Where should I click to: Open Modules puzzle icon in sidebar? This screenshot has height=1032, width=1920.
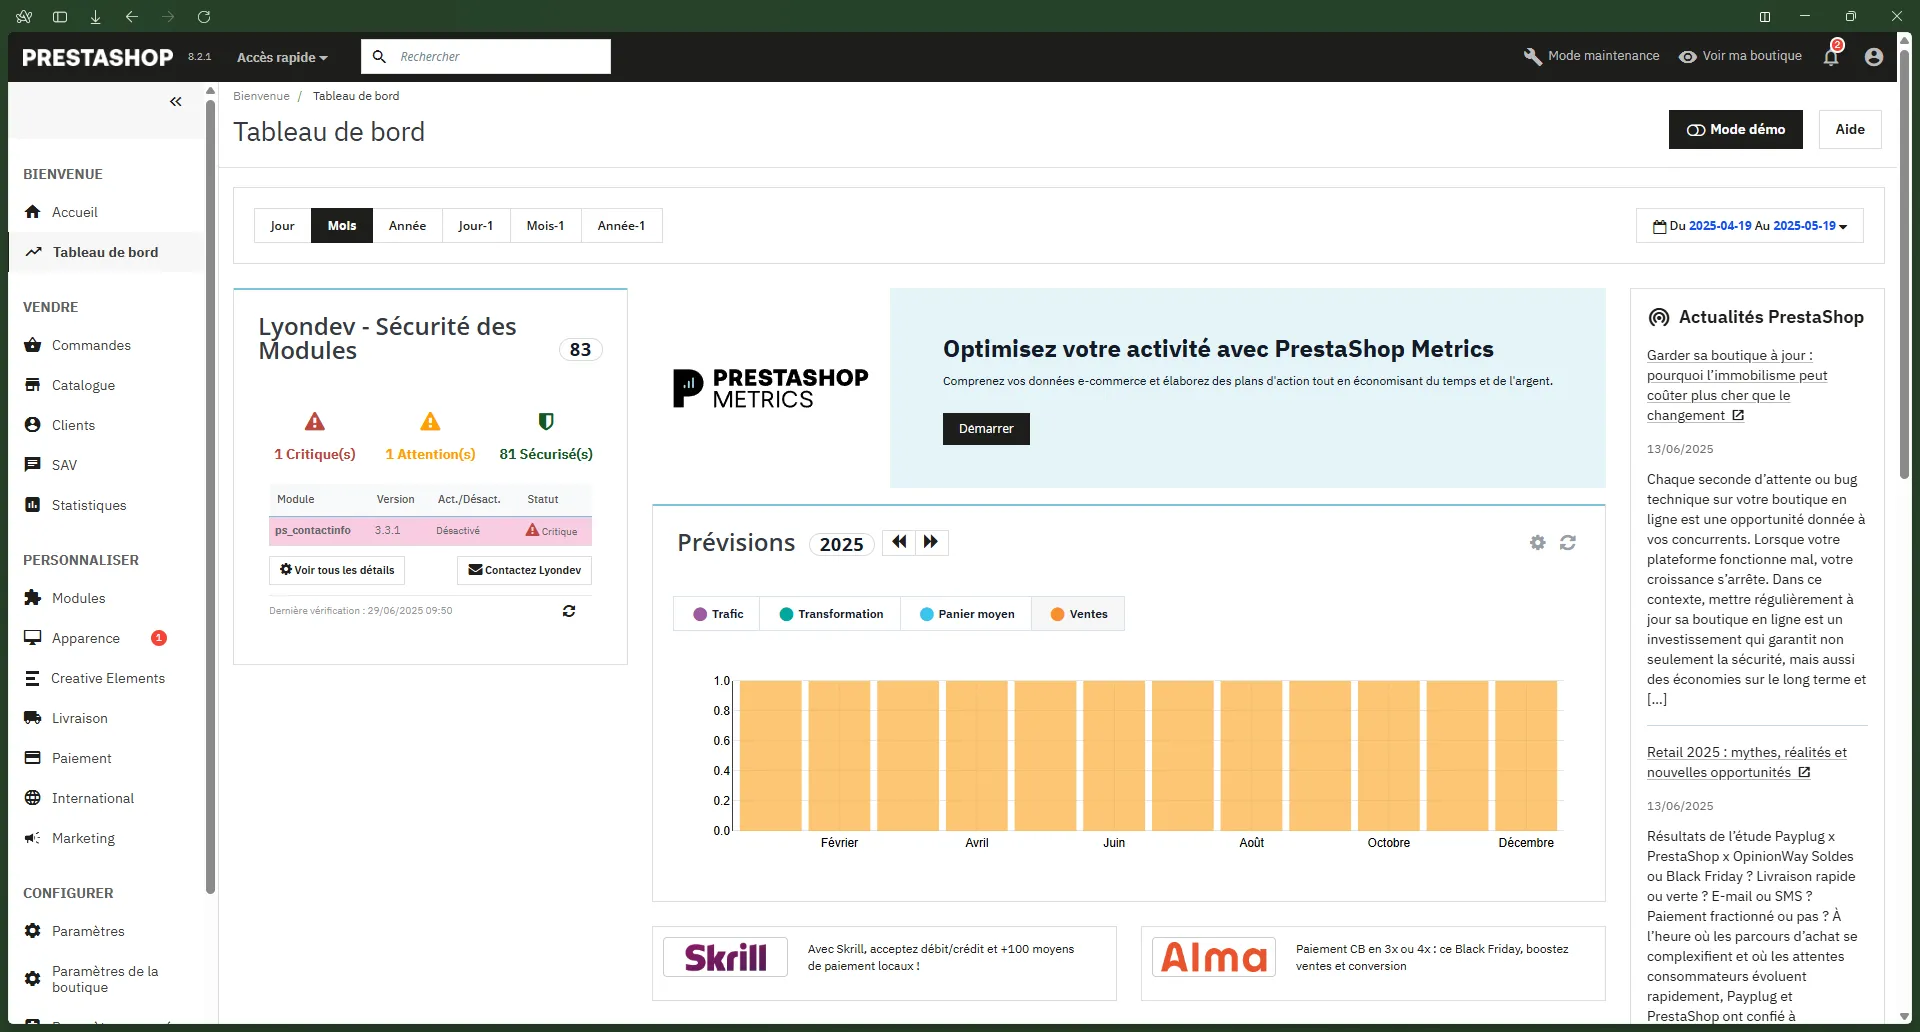(33, 598)
